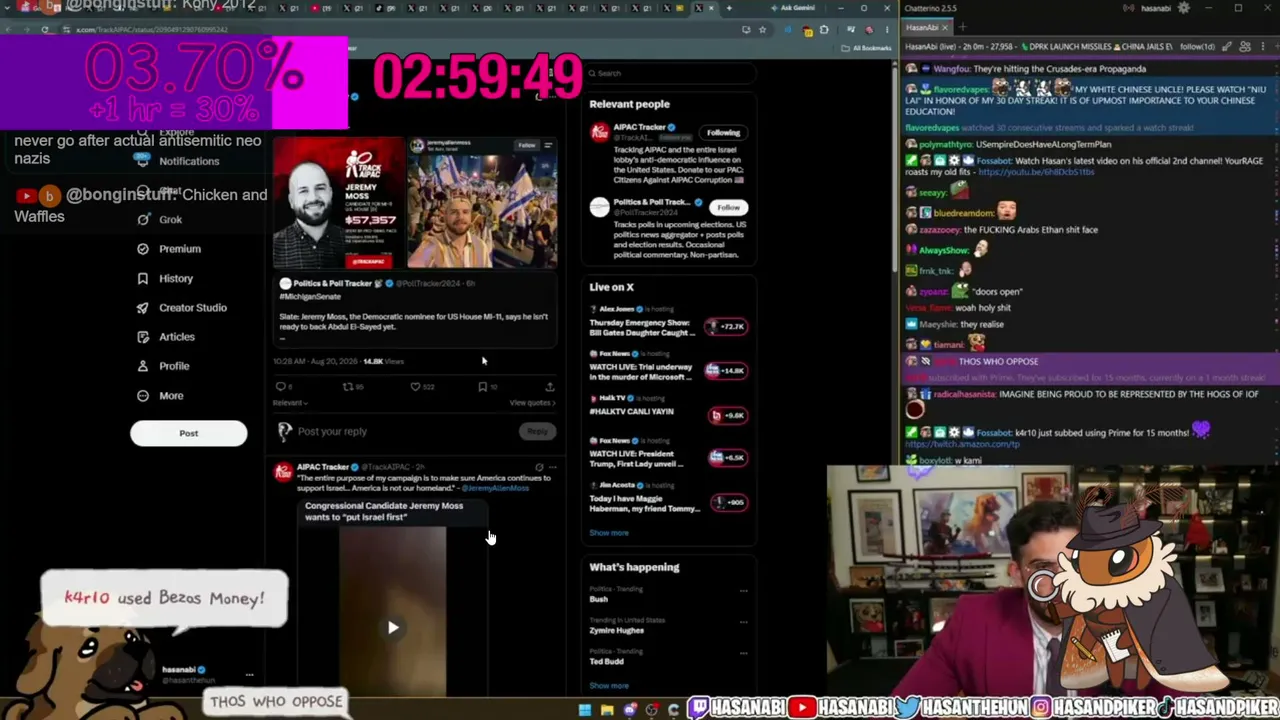
Task: Open Grok from the X sidebar
Action: click(160, 220)
